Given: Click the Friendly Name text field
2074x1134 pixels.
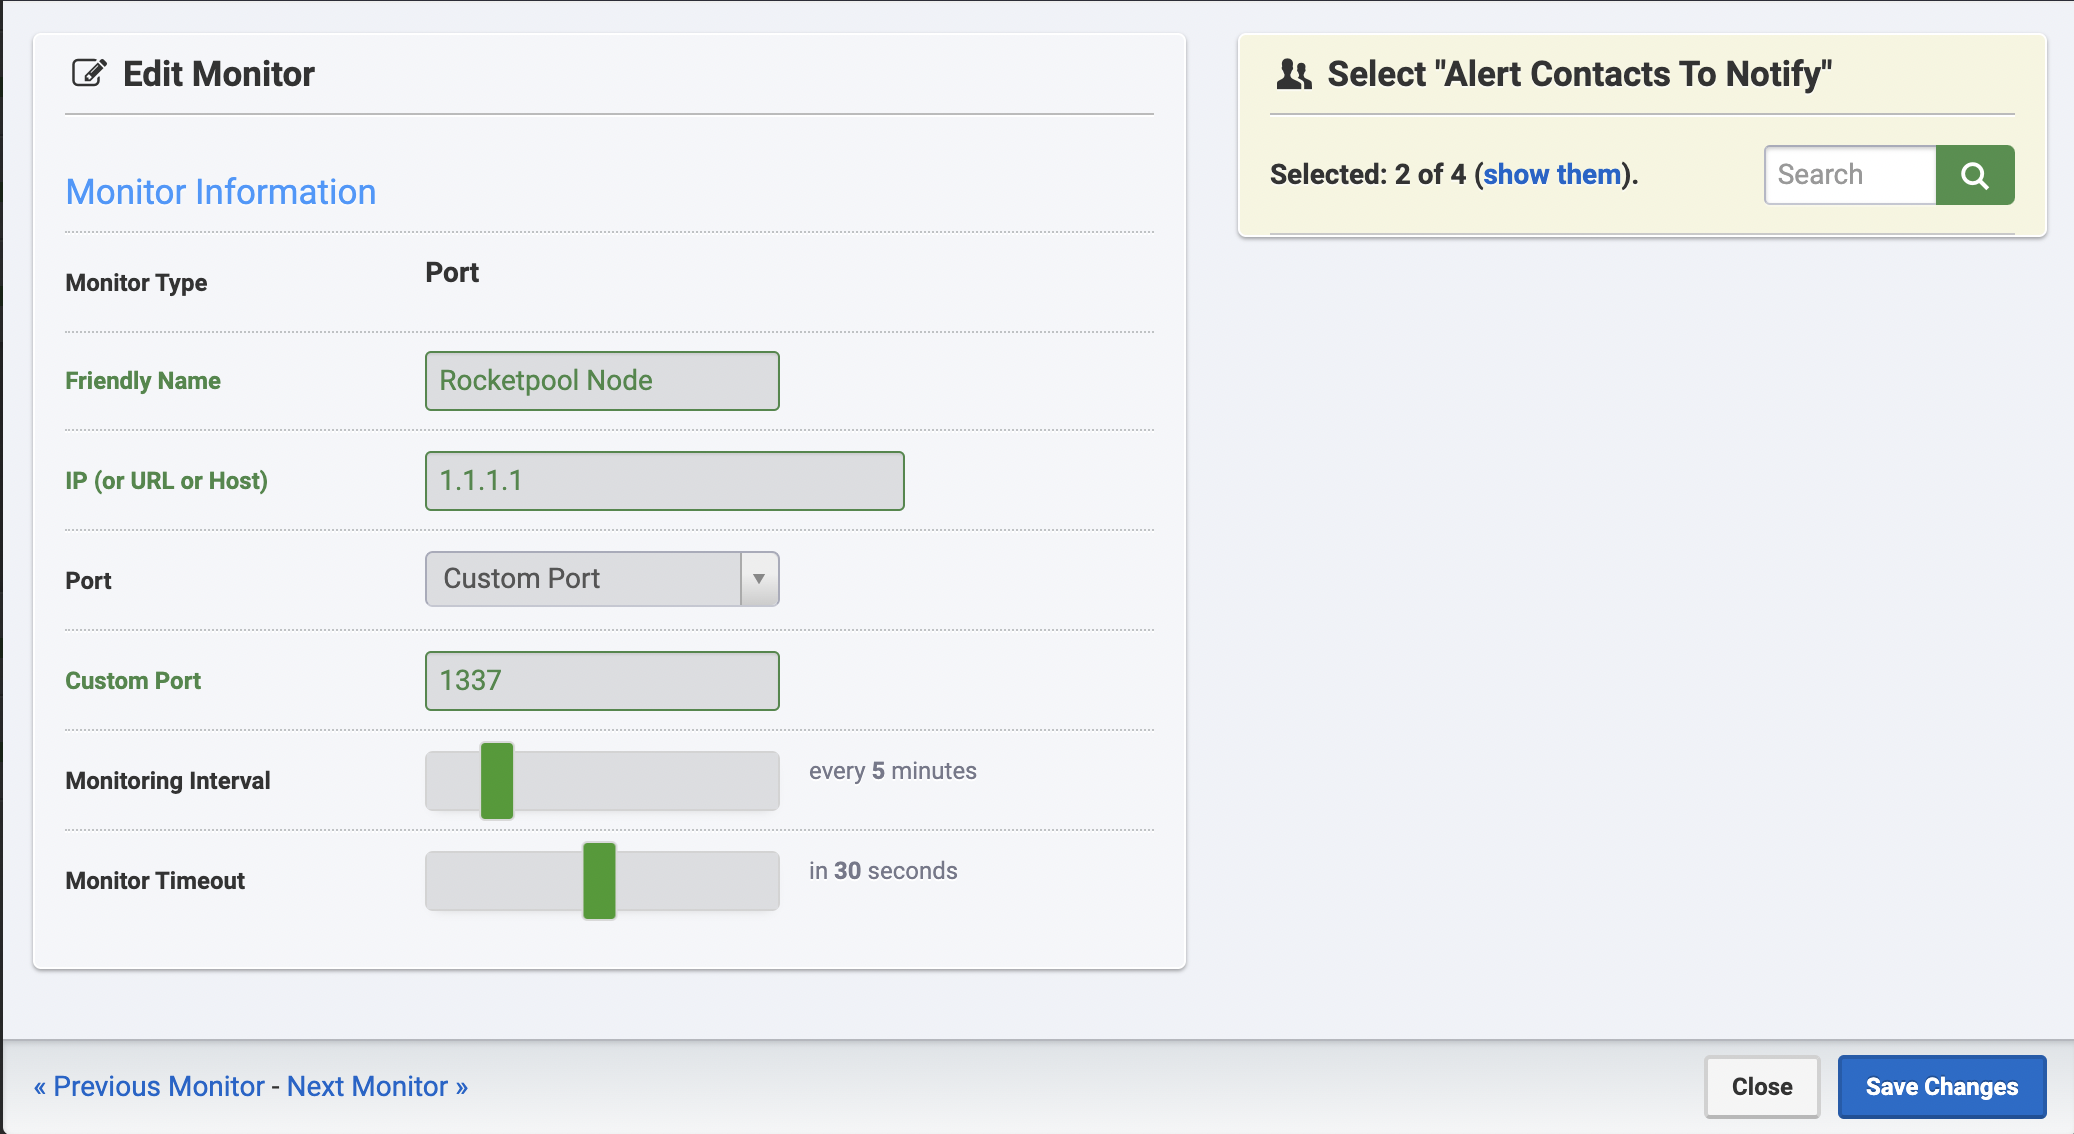Looking at the screenshot, I should pyautogui.click(x=602, y=381).
